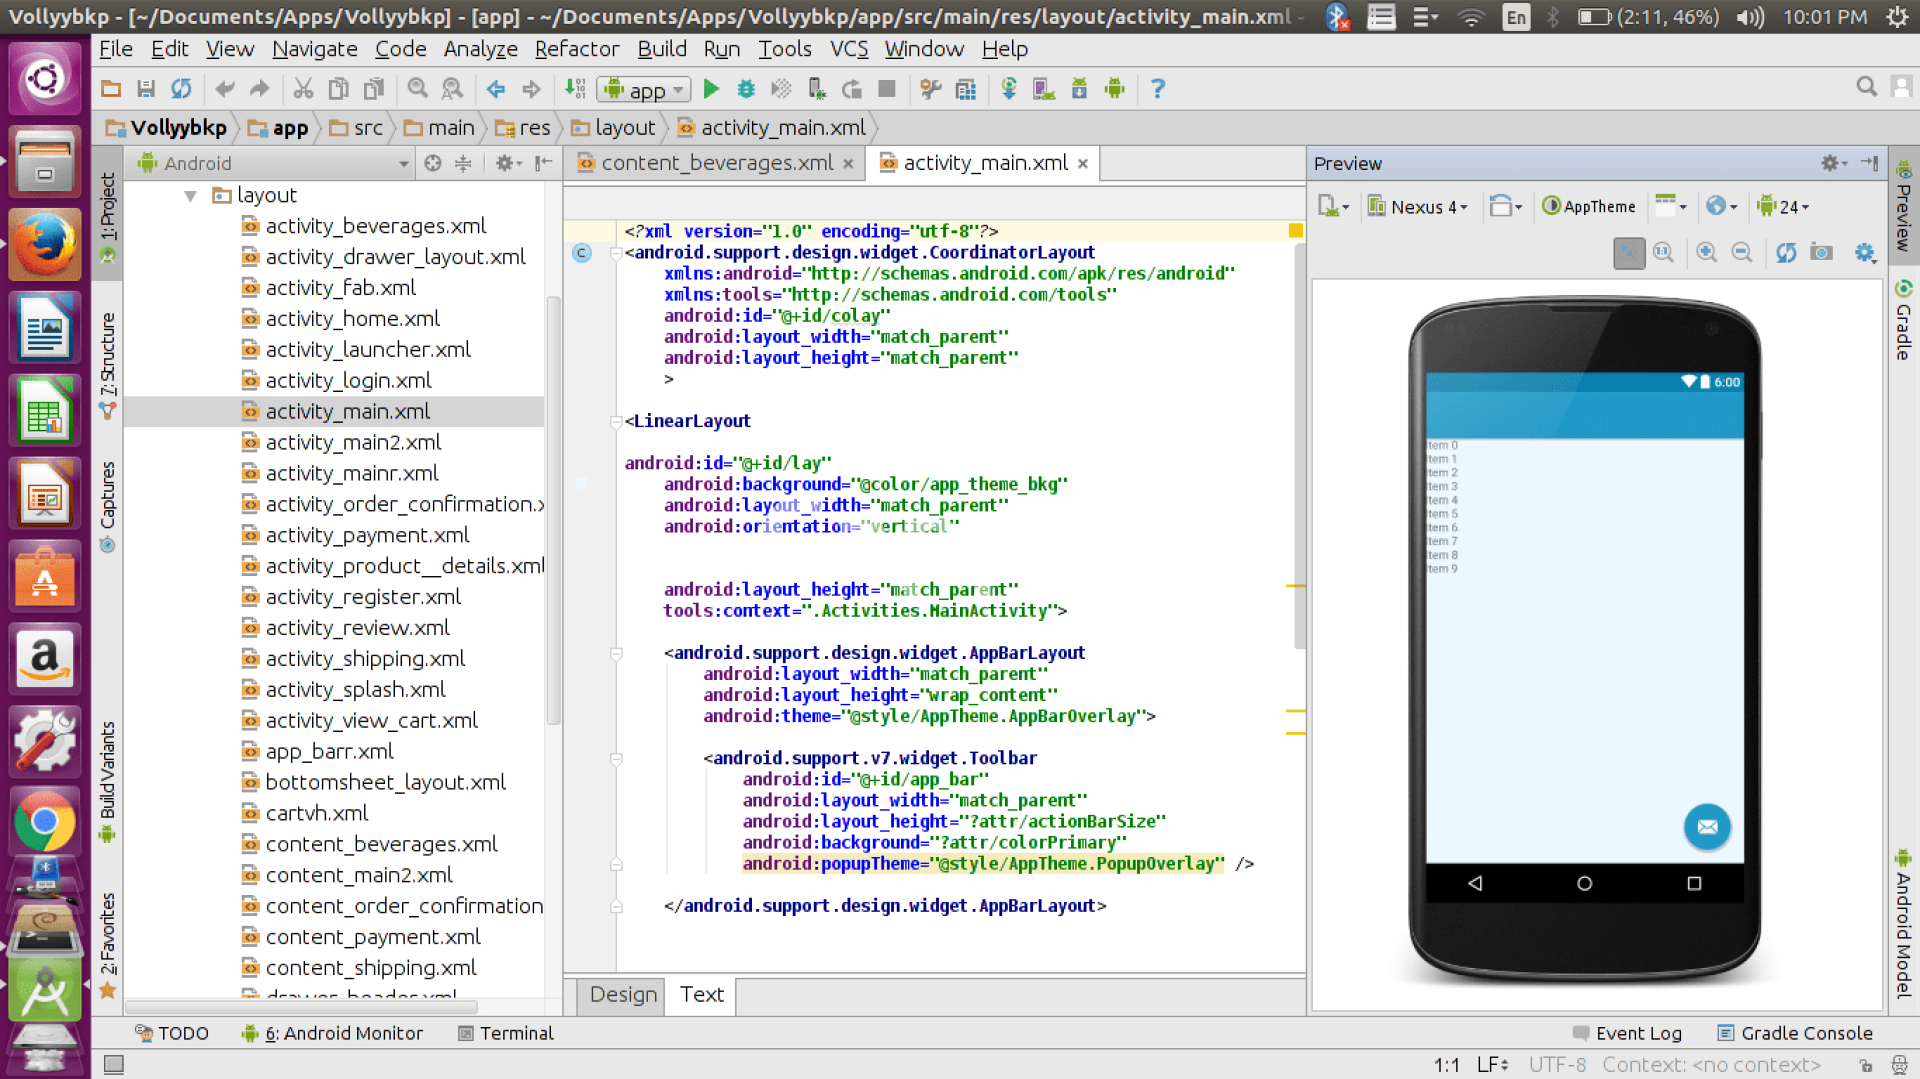Take a preview screenshot with the camera icon
This screenshot has width=1920, height=1079.
1822,253
